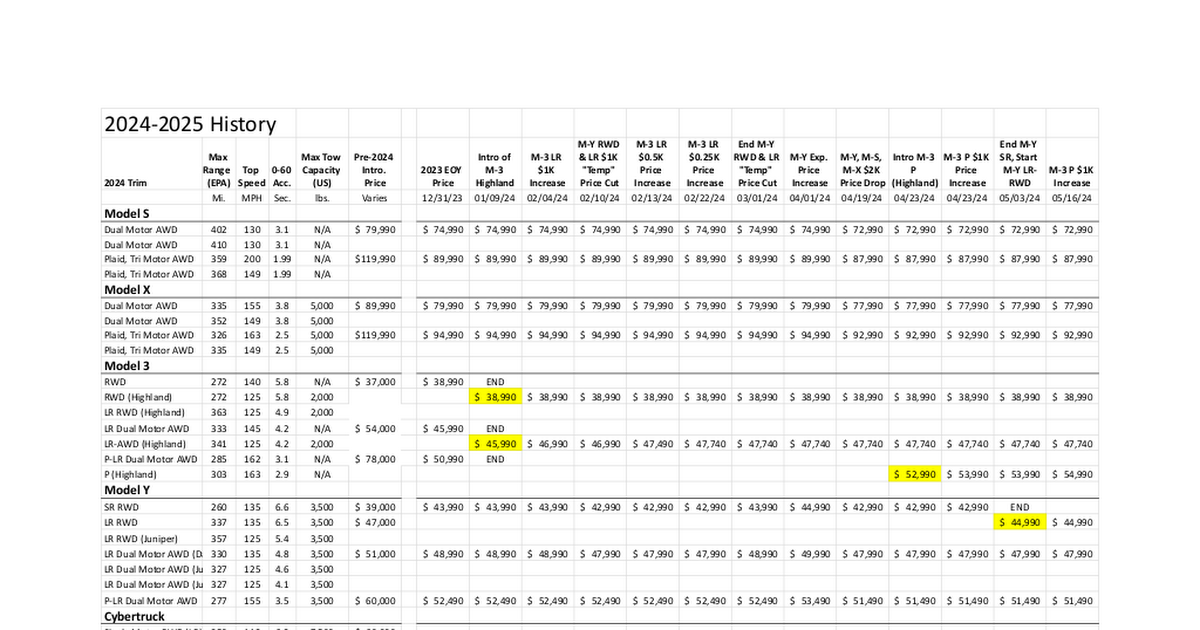The width and height of the screenshot is (1200, 630).
Task: Select '$37,000' pre-2024 price for Model 3 RWD
Action: (x=376, y=382)
